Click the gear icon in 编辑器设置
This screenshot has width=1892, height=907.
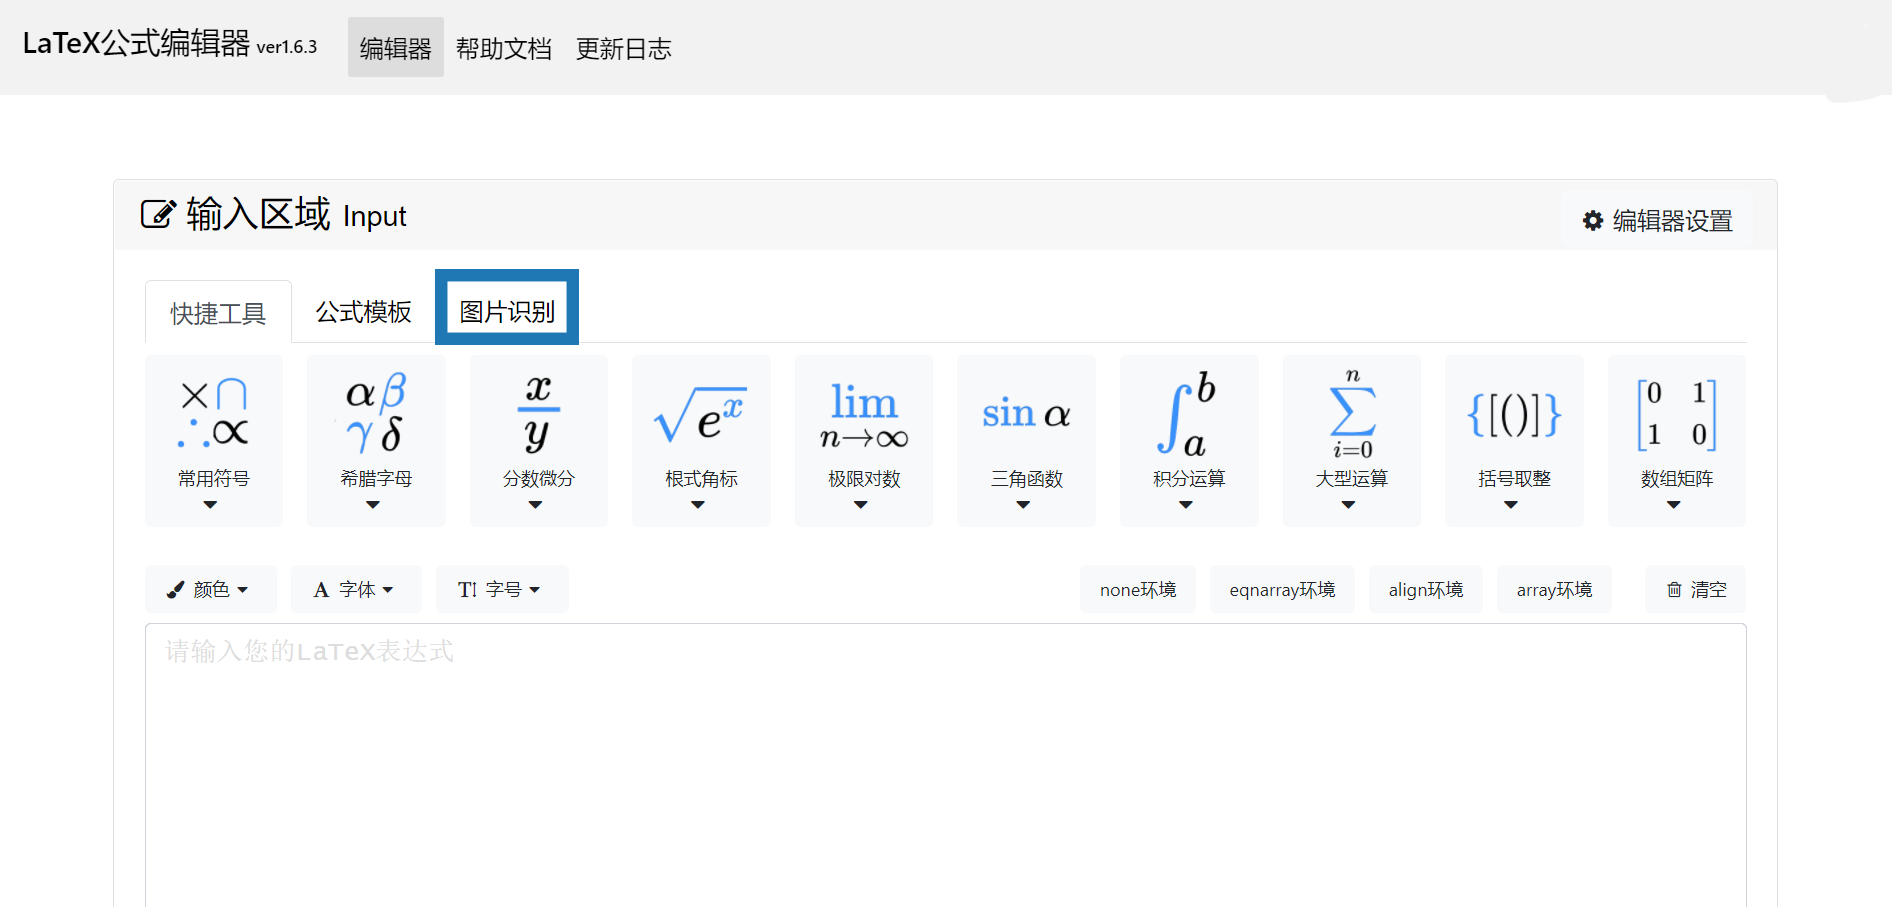pos(1593,221)
